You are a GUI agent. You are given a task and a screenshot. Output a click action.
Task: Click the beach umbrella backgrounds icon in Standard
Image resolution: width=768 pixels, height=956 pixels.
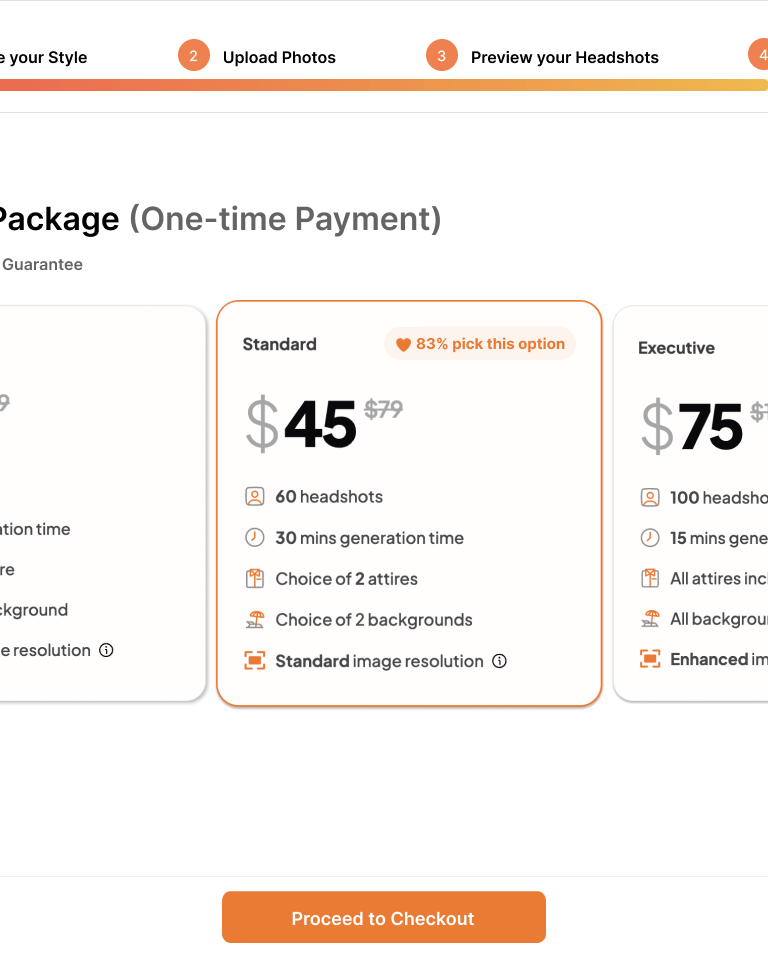pyautogui.click(x=255, y=619)
